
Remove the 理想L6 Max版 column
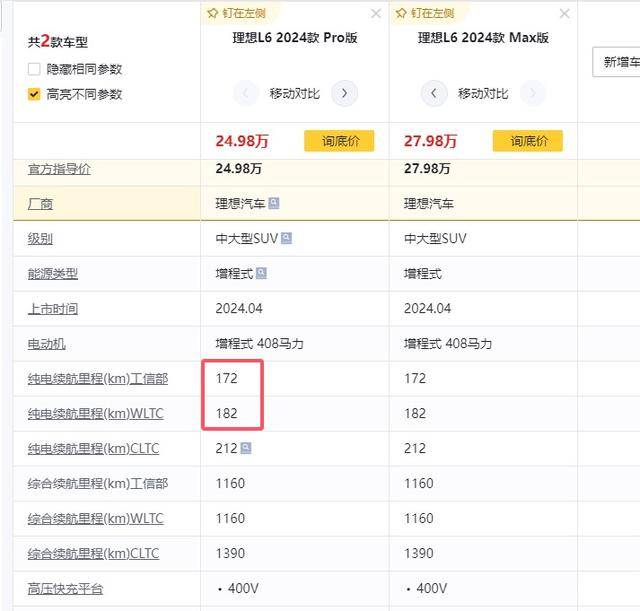coord(564,14)
